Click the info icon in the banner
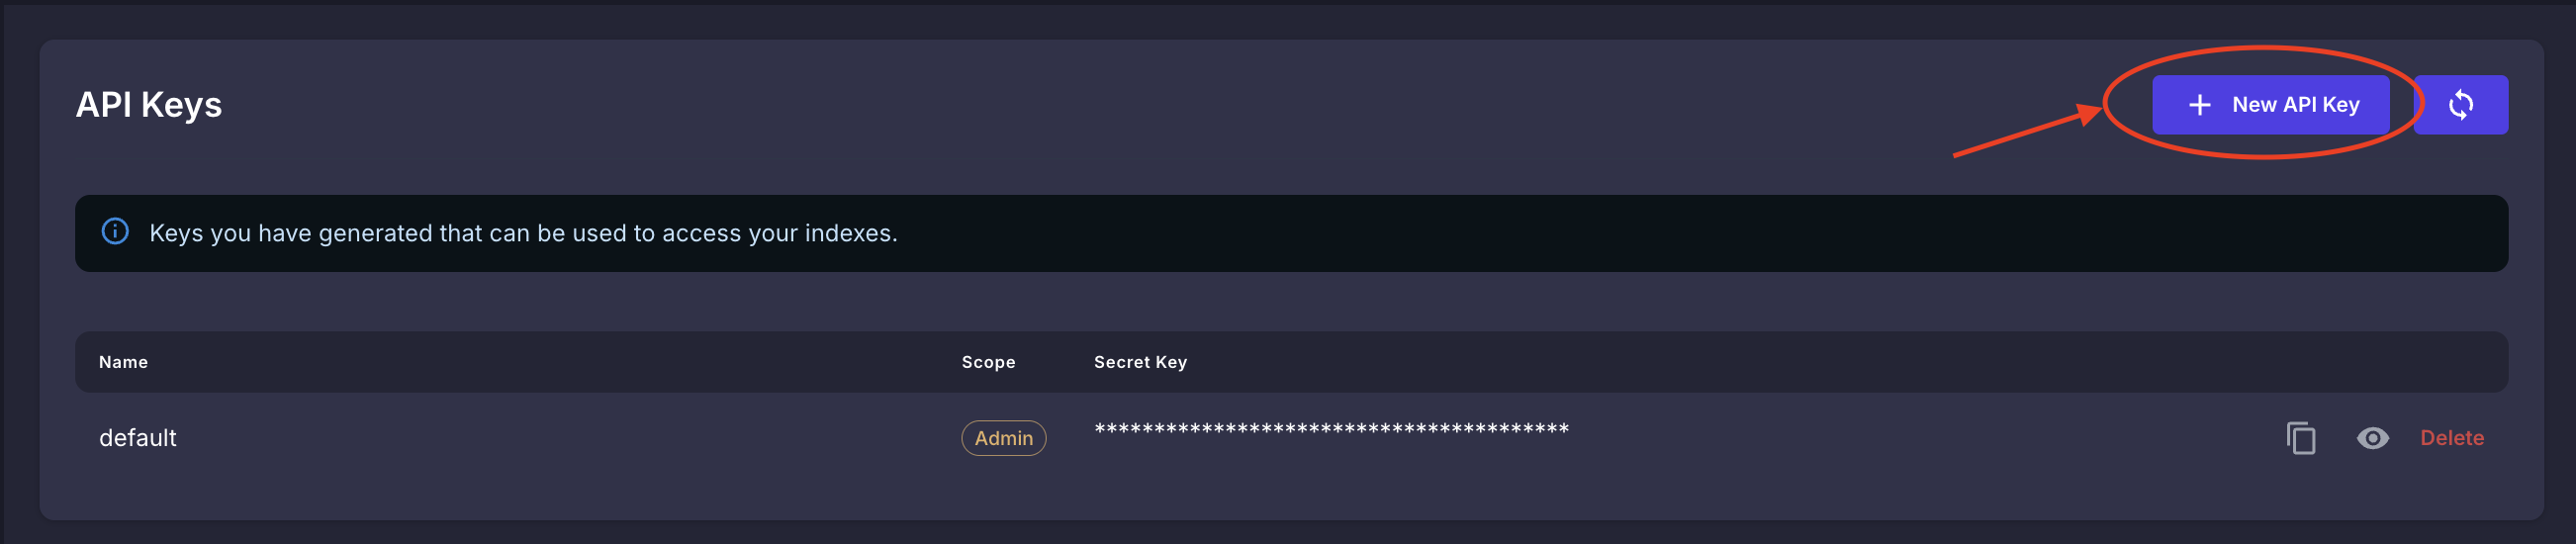Image resolution: width=2576 pixels, height=544 pixels. coord(115,232)
